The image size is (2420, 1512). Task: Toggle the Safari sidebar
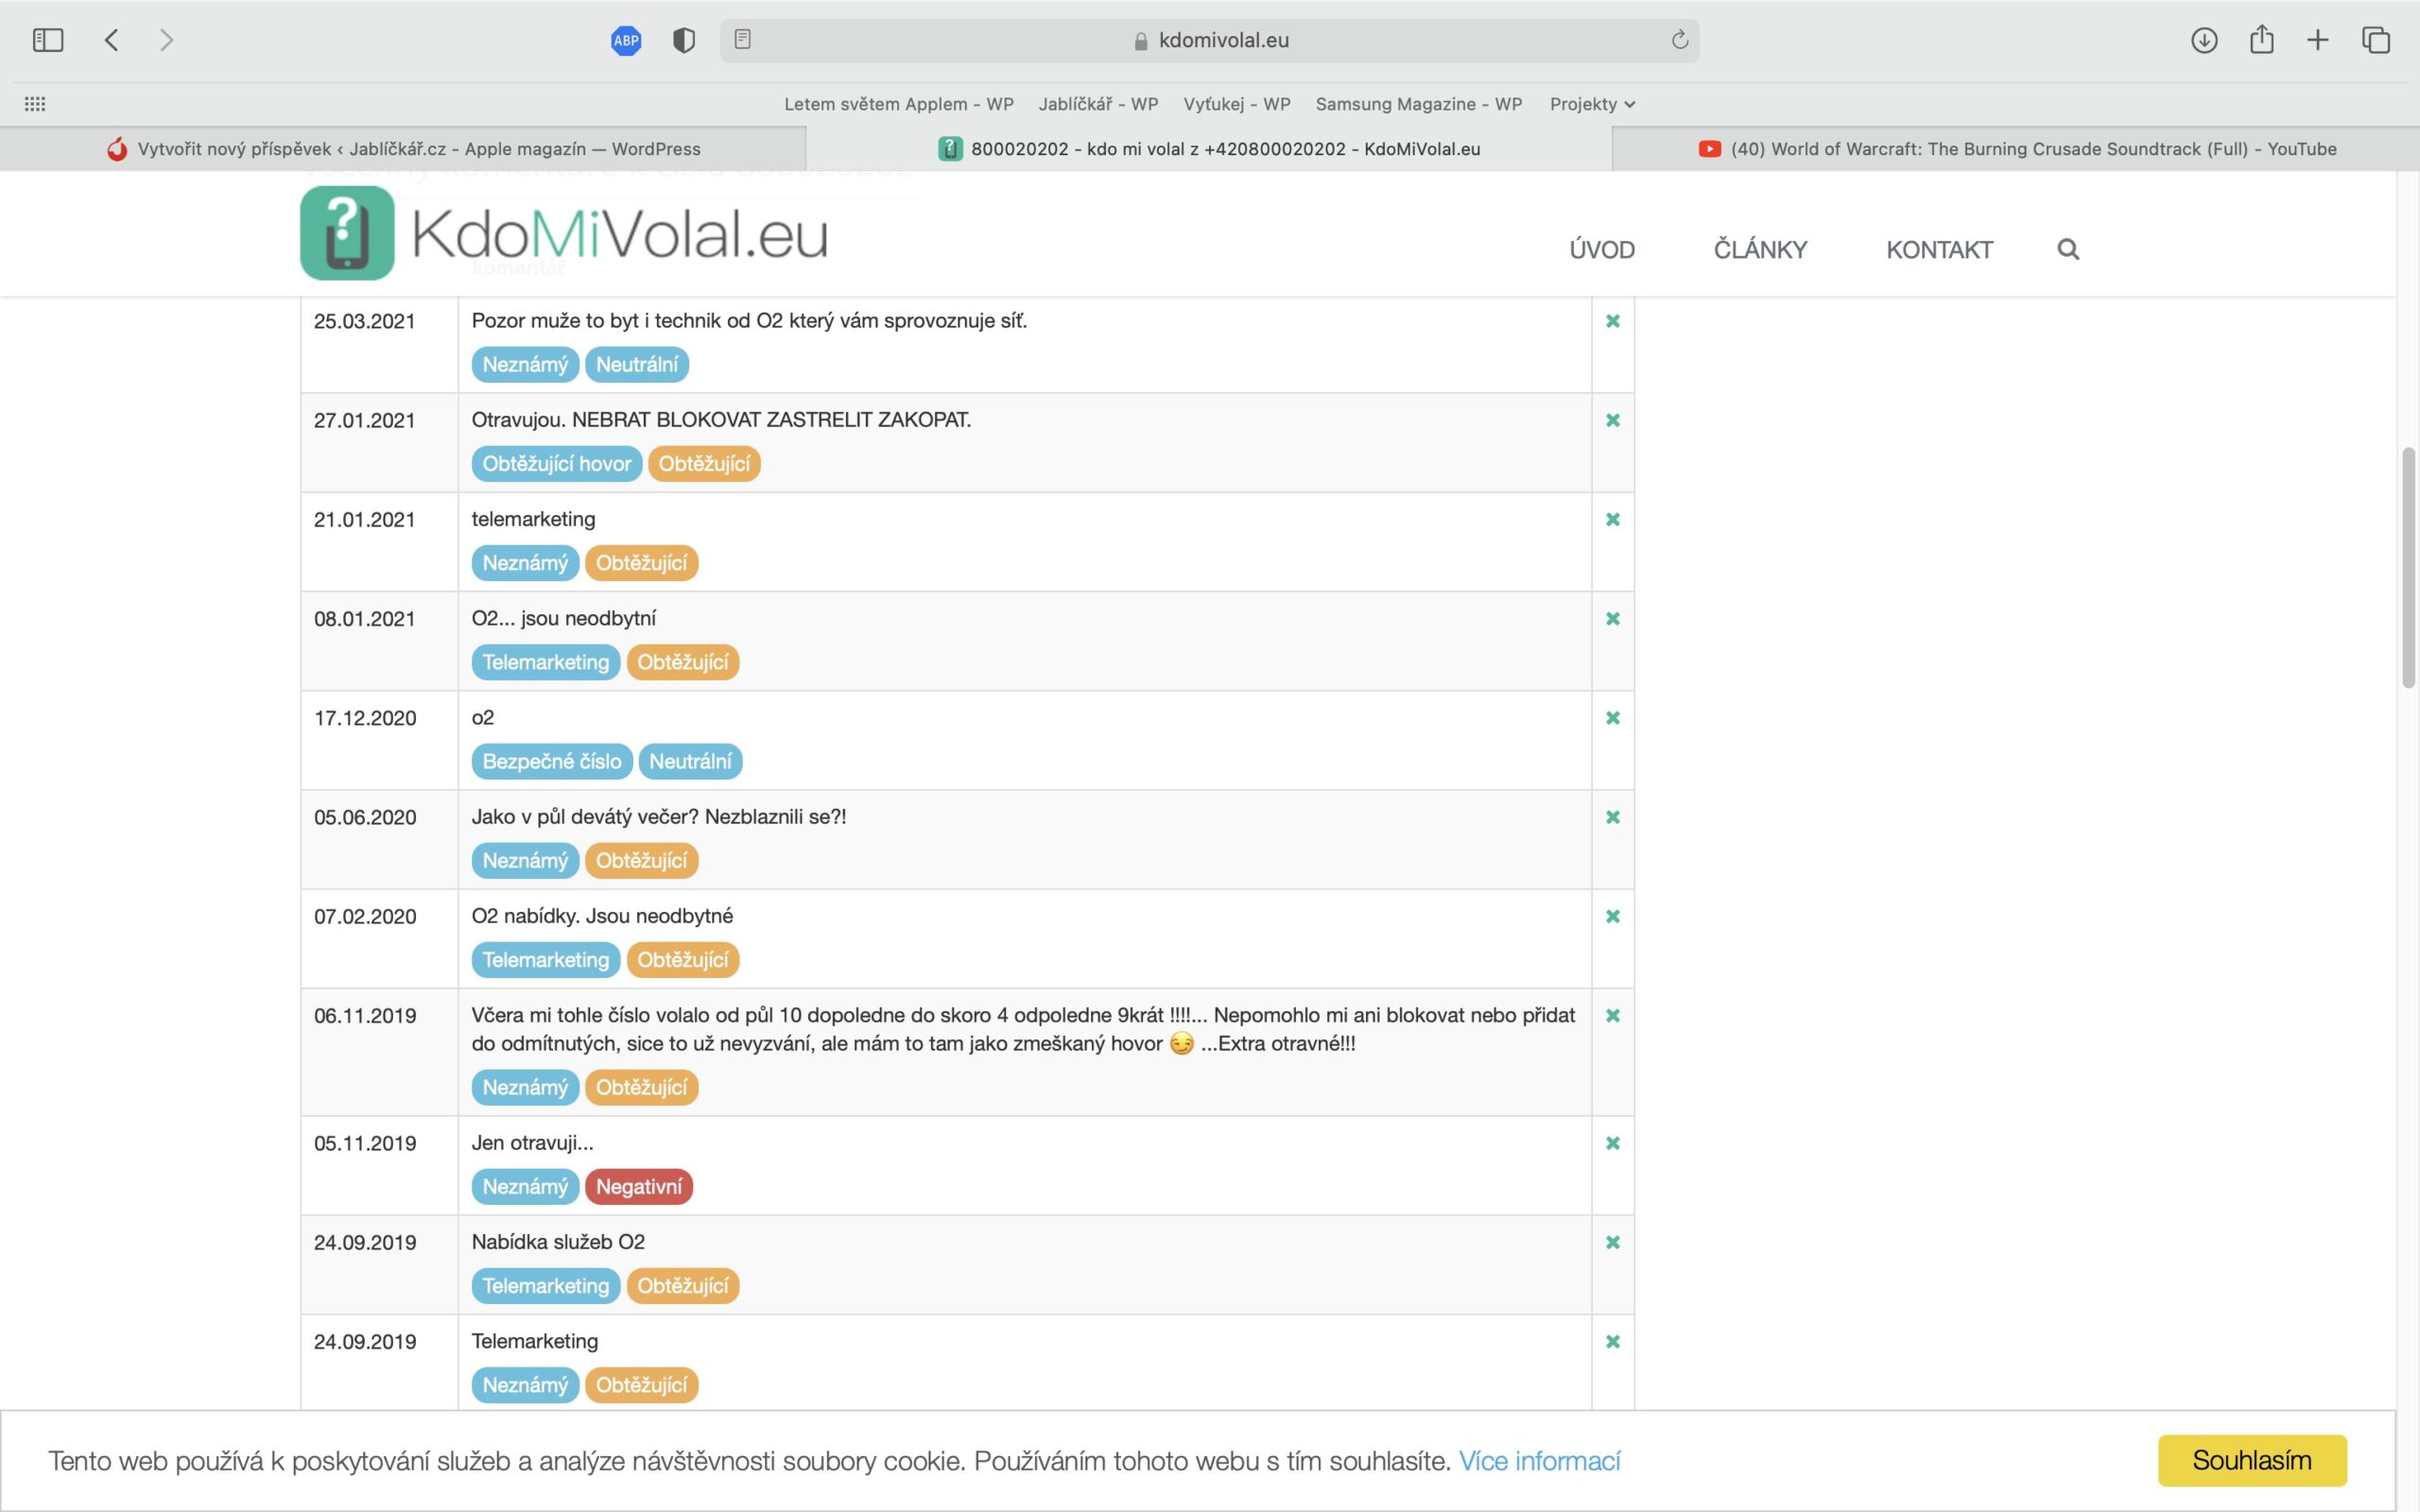[x=47, y=40]
